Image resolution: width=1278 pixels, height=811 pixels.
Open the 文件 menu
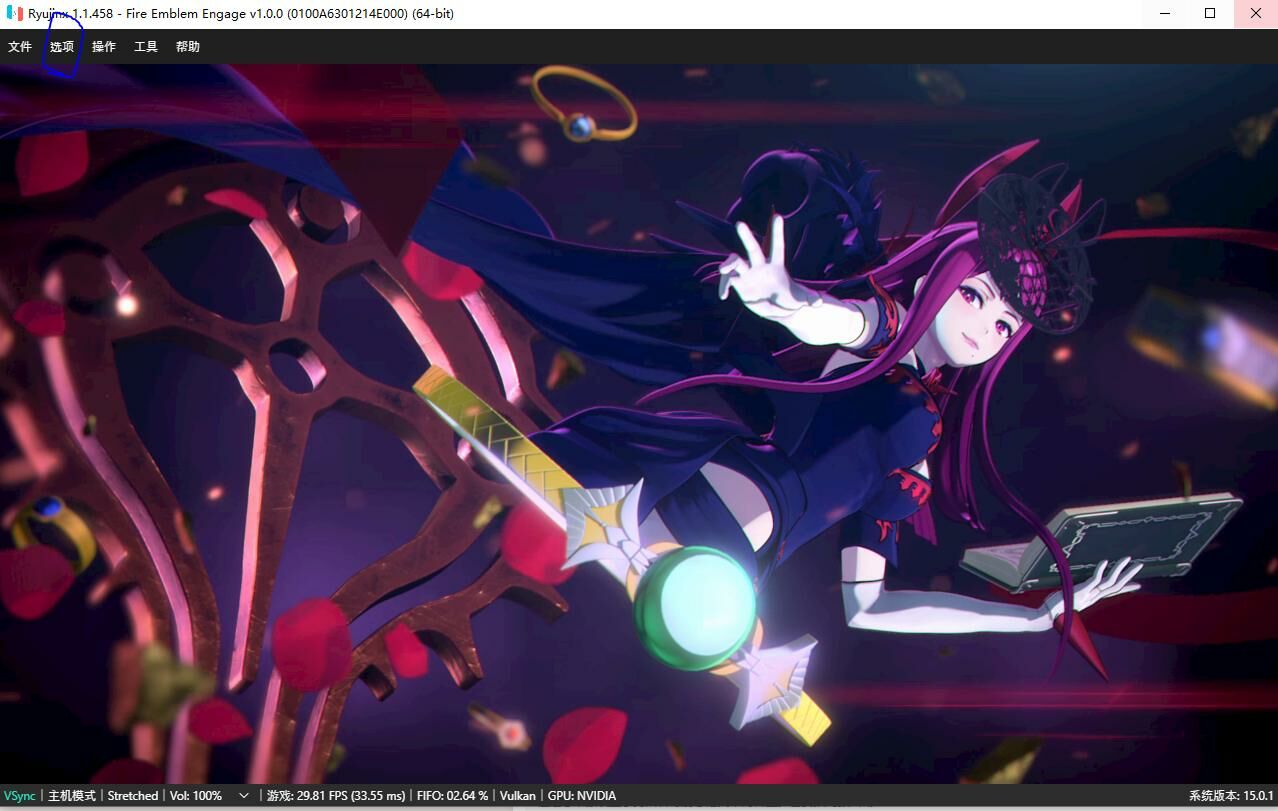pyautogui.click(x=20, y=47)
